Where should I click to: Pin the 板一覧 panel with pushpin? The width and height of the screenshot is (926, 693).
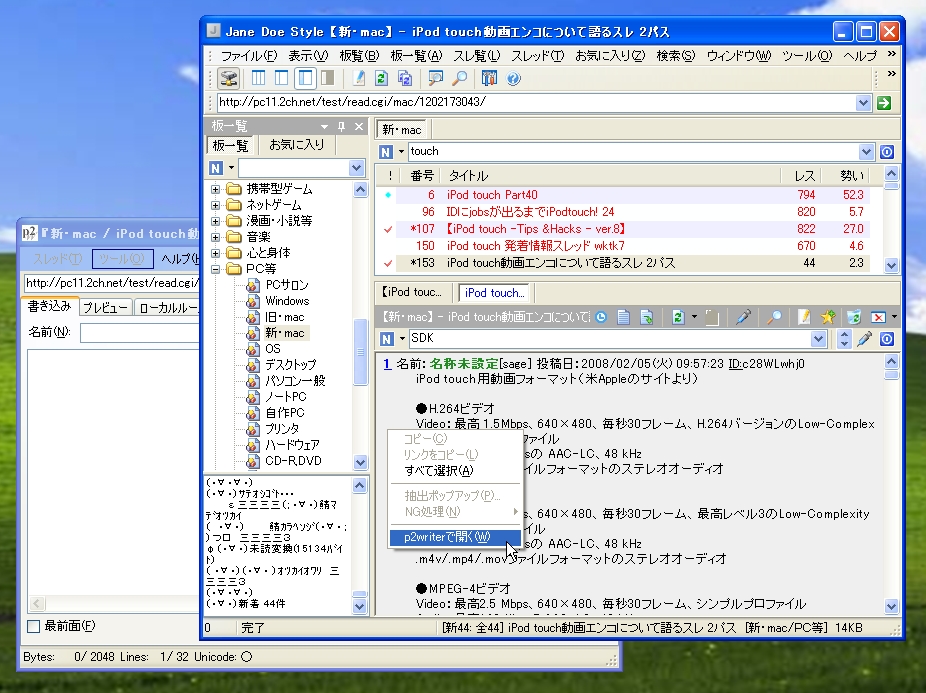(x=341, y=126)
